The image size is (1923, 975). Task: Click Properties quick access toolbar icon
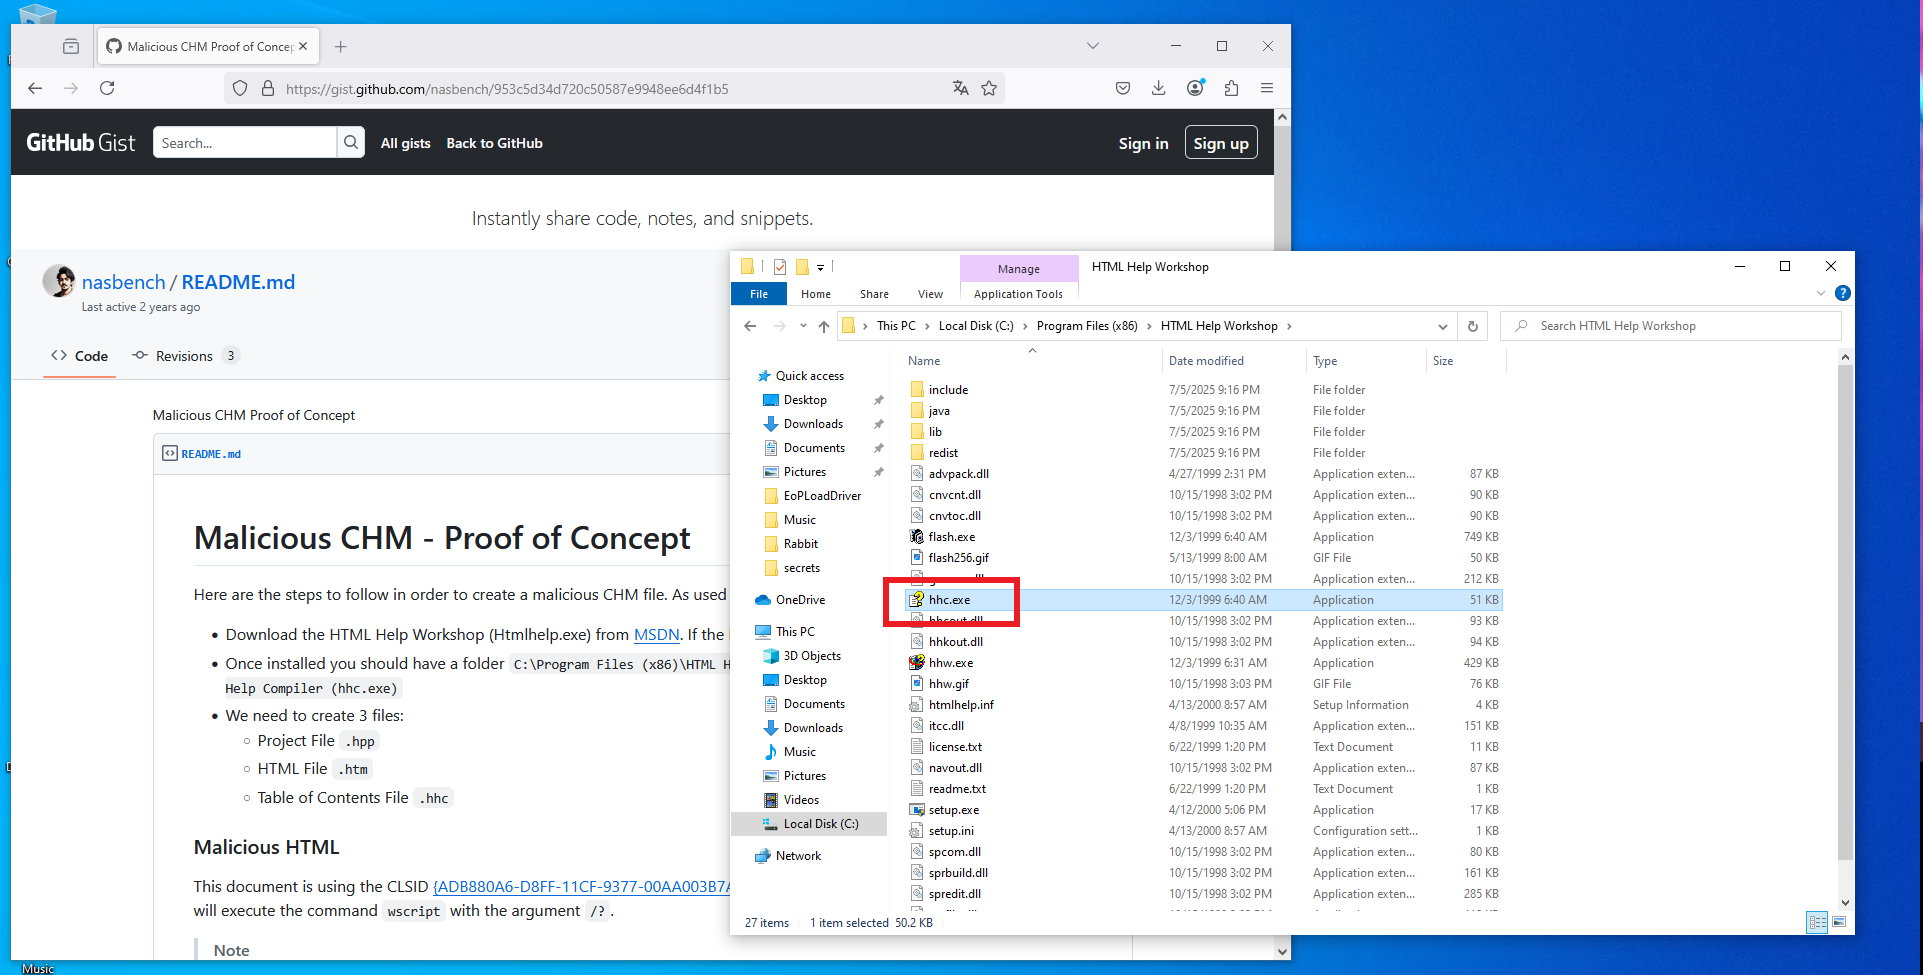pyautogui.click(x=780, y=267)
